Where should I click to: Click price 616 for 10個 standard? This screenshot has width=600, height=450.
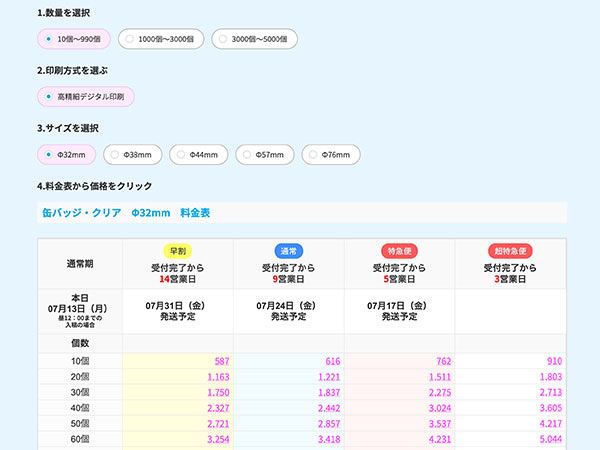333,361
